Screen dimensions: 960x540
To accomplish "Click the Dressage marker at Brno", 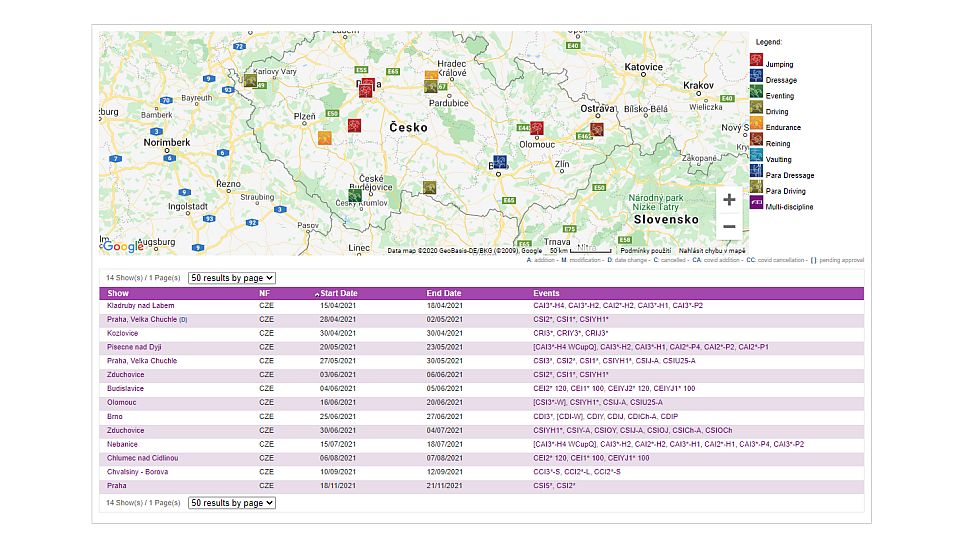I will [500, 162].
